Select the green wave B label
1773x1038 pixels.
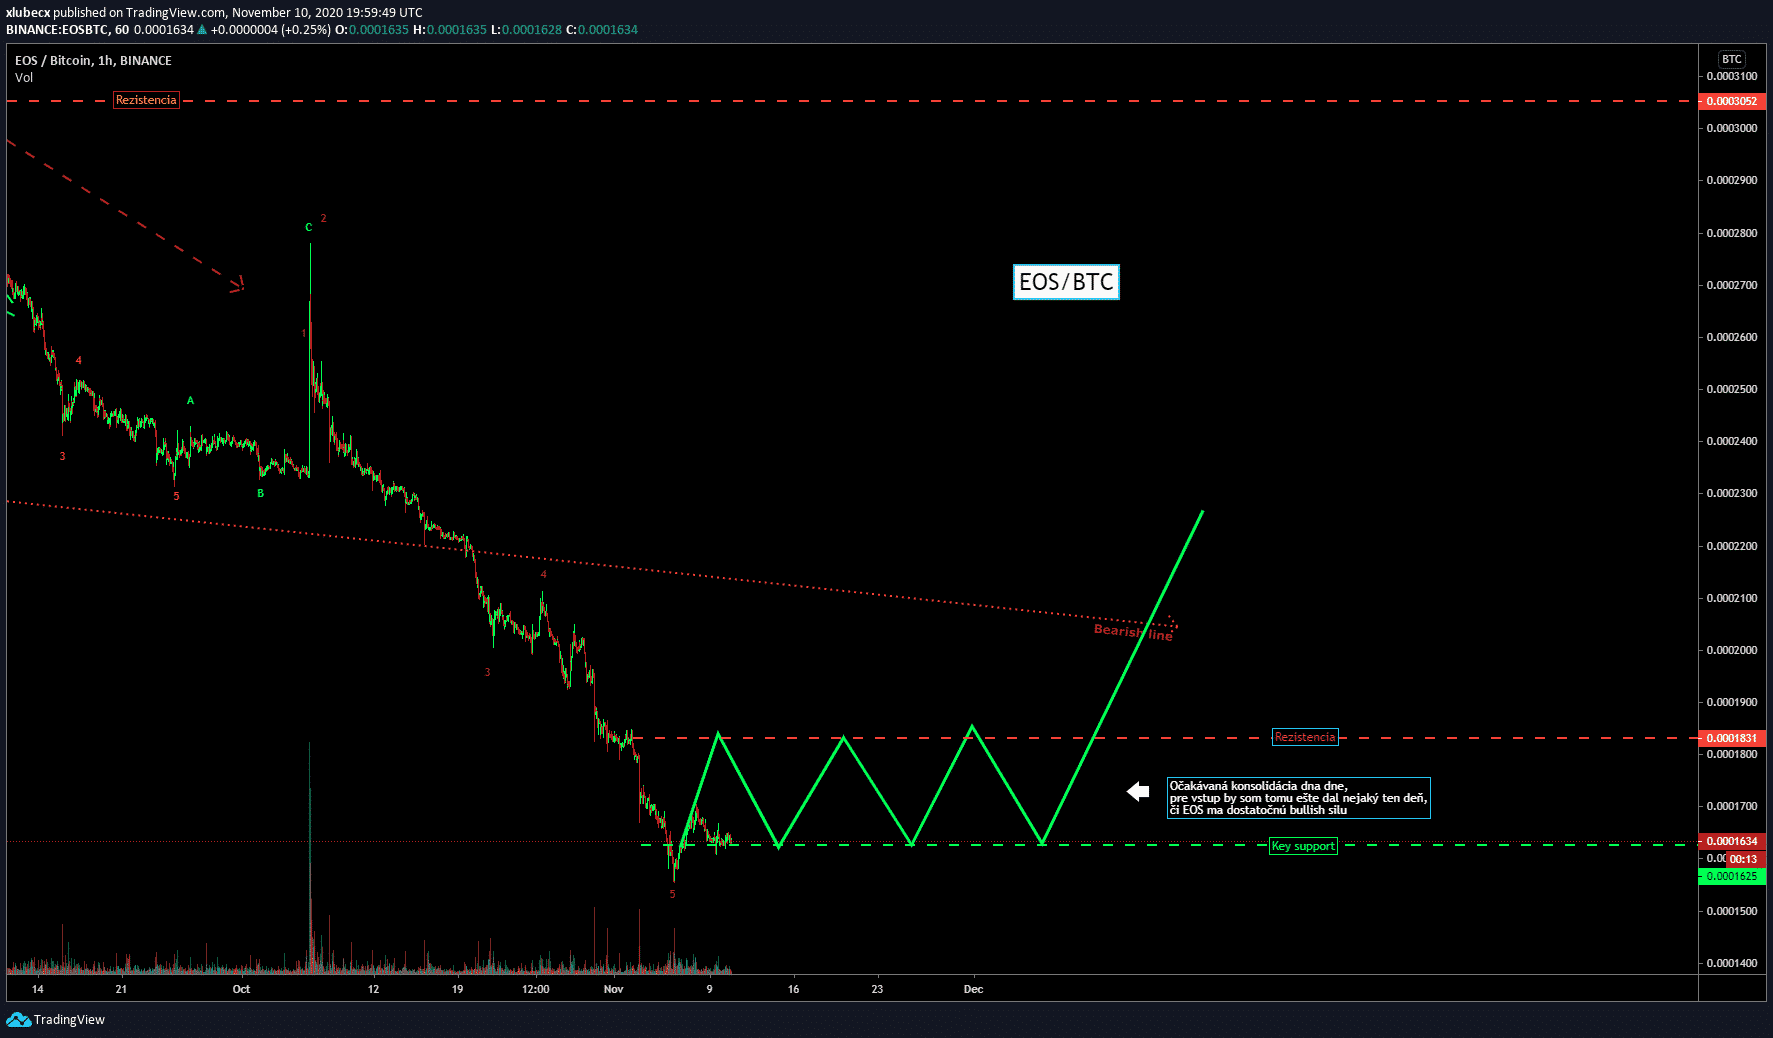(x=261, y=494)
